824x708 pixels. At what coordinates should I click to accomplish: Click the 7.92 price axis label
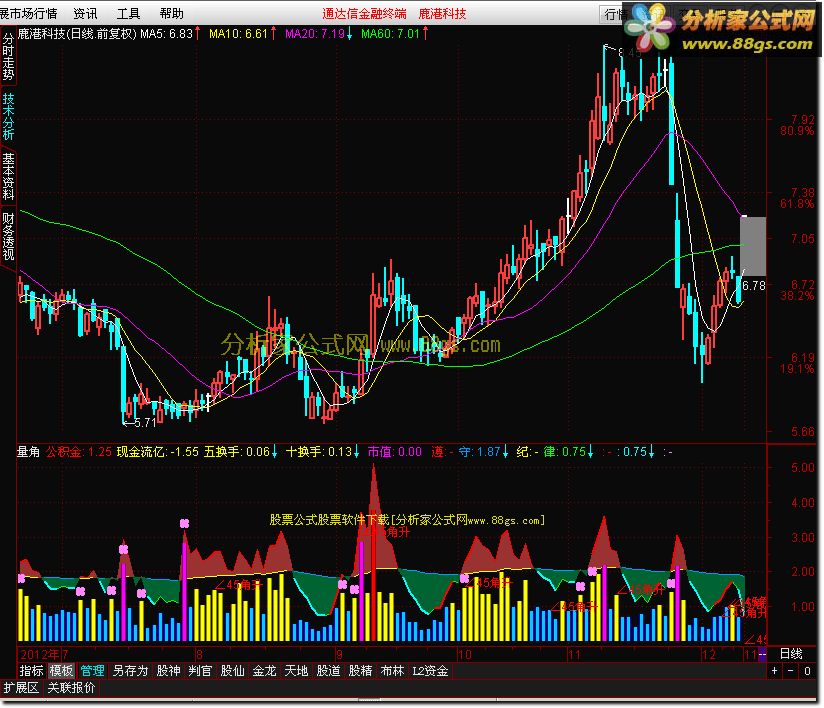click(x=802, y=119)
